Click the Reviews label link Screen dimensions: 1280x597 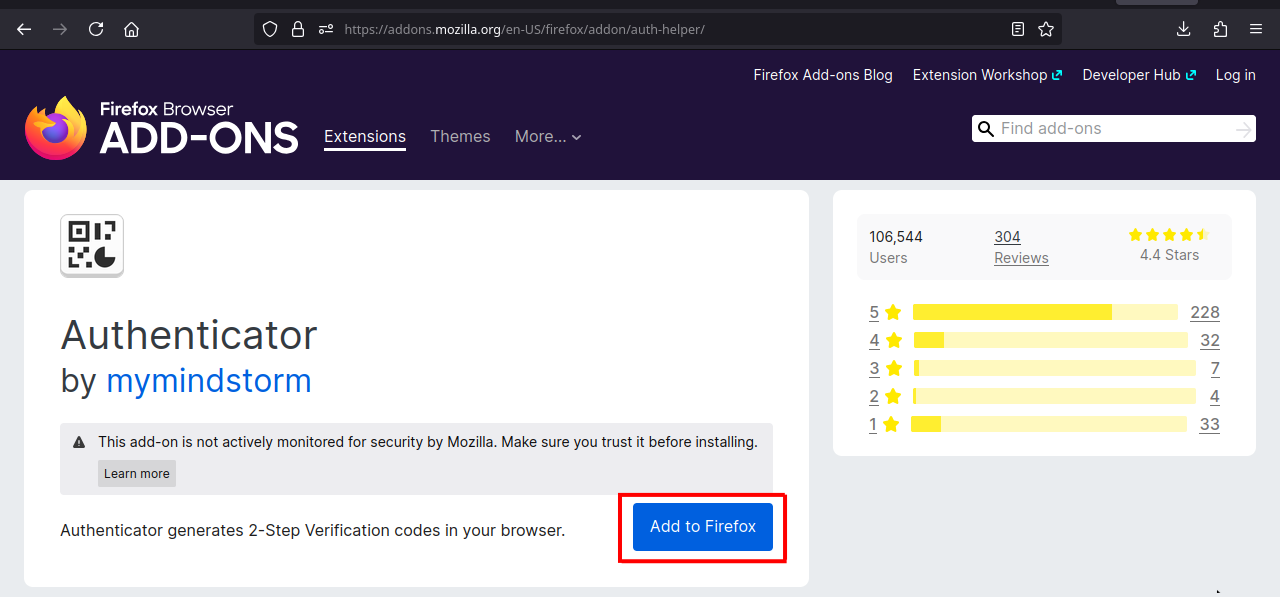coord(1021,258)
